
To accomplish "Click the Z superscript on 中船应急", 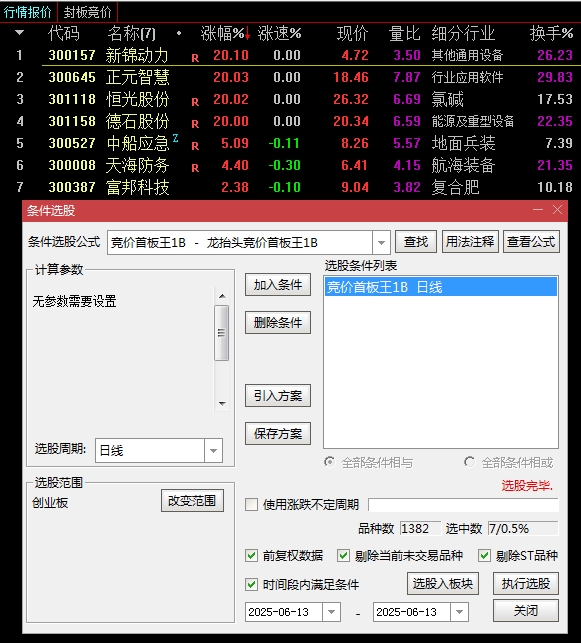I will coord(175,138).
